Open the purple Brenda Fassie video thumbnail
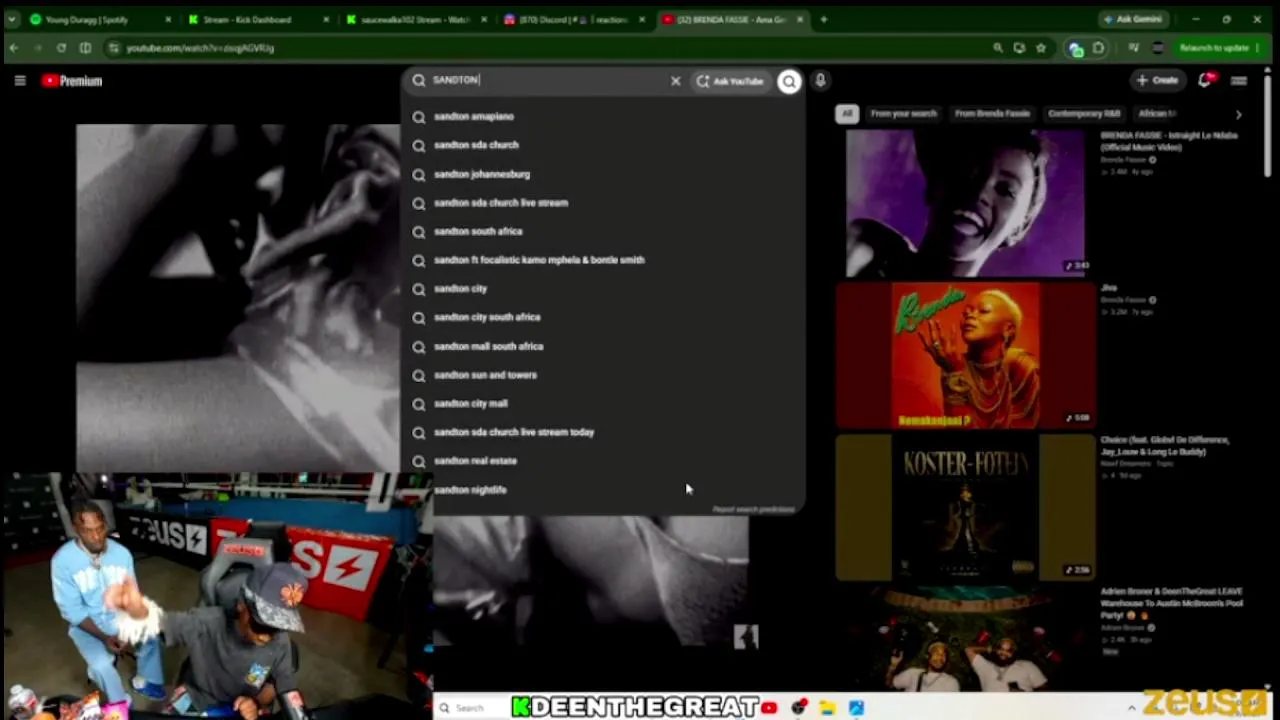This screenshot has width=1280, height=720. click(965, 203)
